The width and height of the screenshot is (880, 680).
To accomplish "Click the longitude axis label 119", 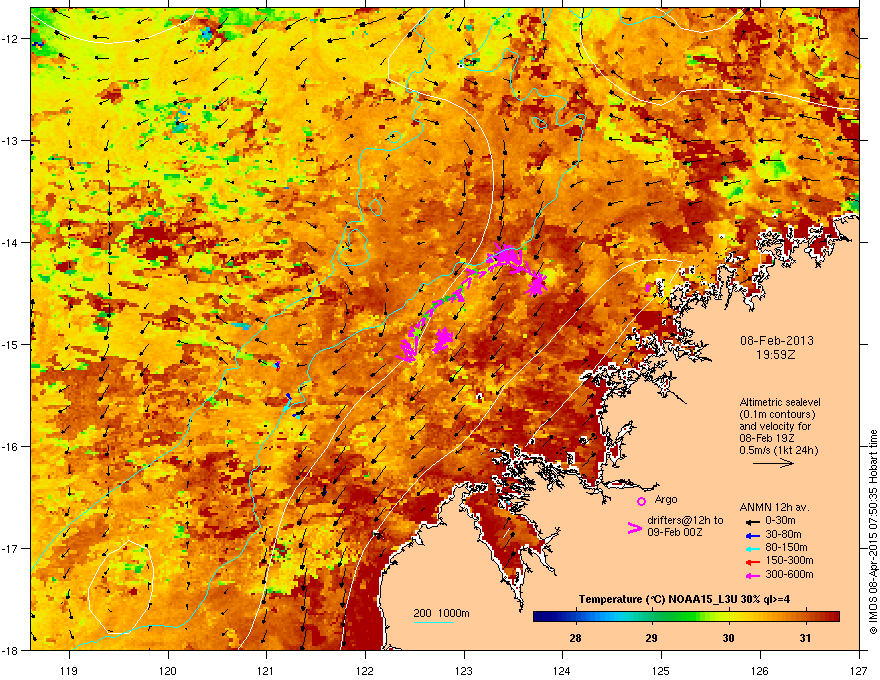I will tap(69, 670).
